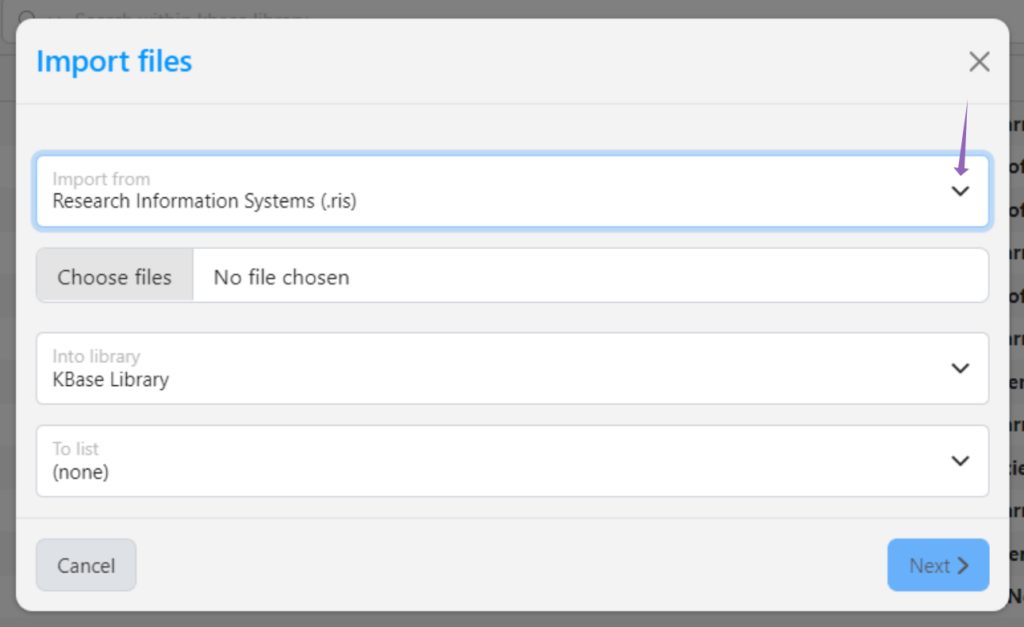Cancel the file import
Viewport: 1024px width, 627px height.
(x=86, y=565)
